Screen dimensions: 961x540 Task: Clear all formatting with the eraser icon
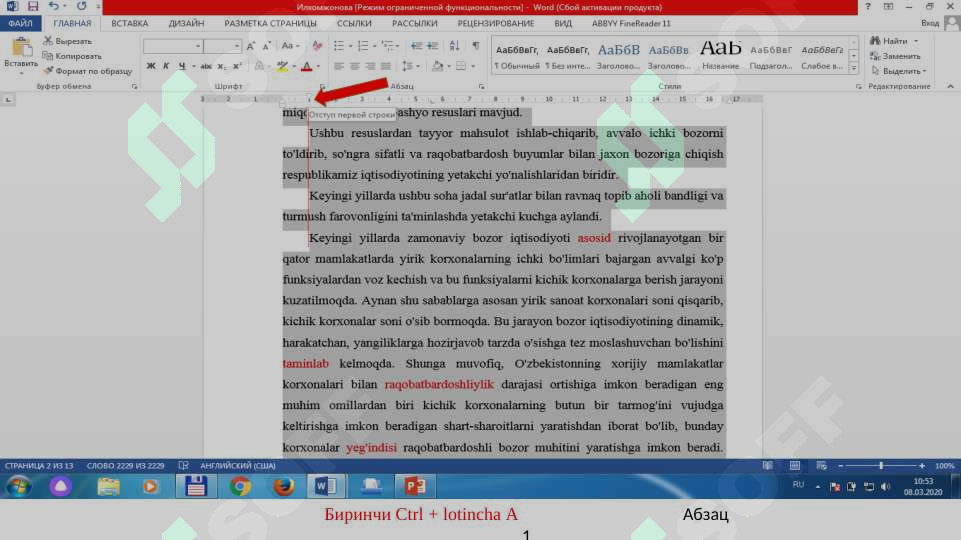pyautogui.click(x=317, y=46)
